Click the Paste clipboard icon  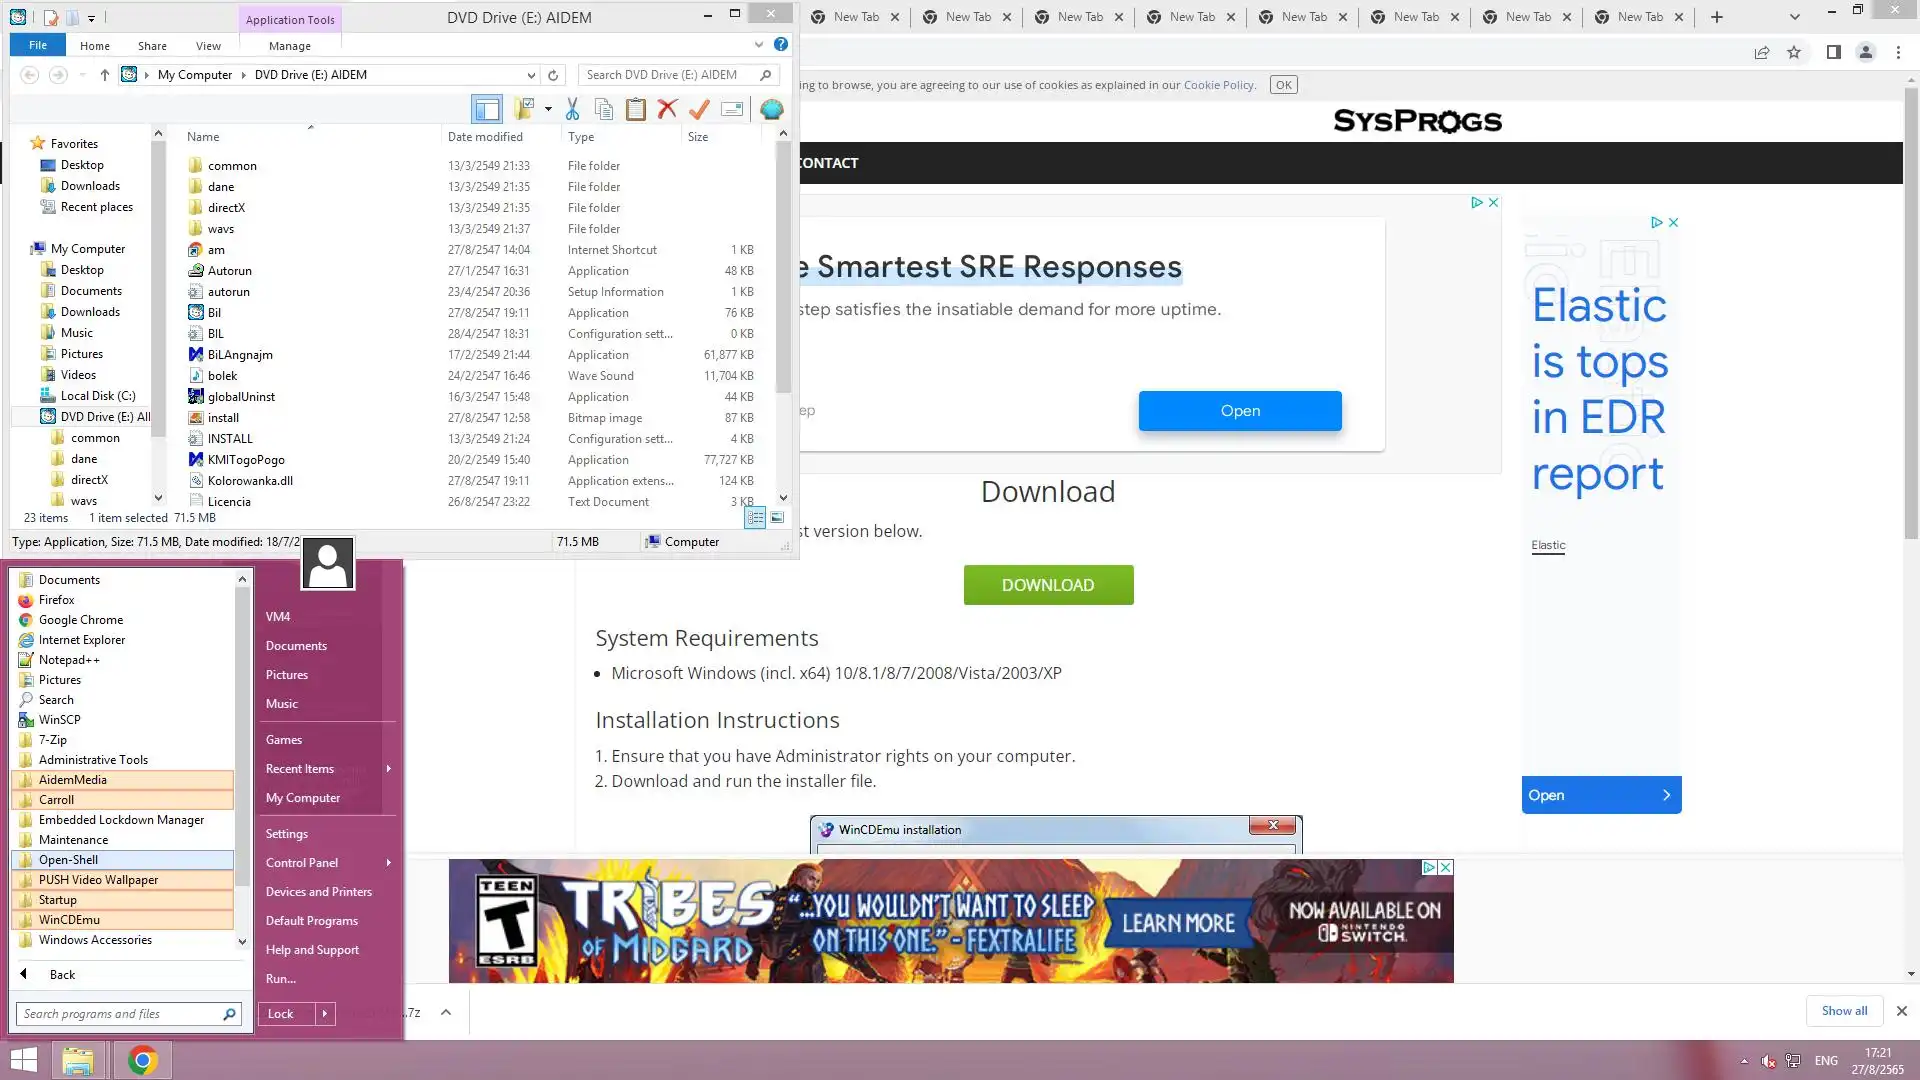click(x=635, y=109)
